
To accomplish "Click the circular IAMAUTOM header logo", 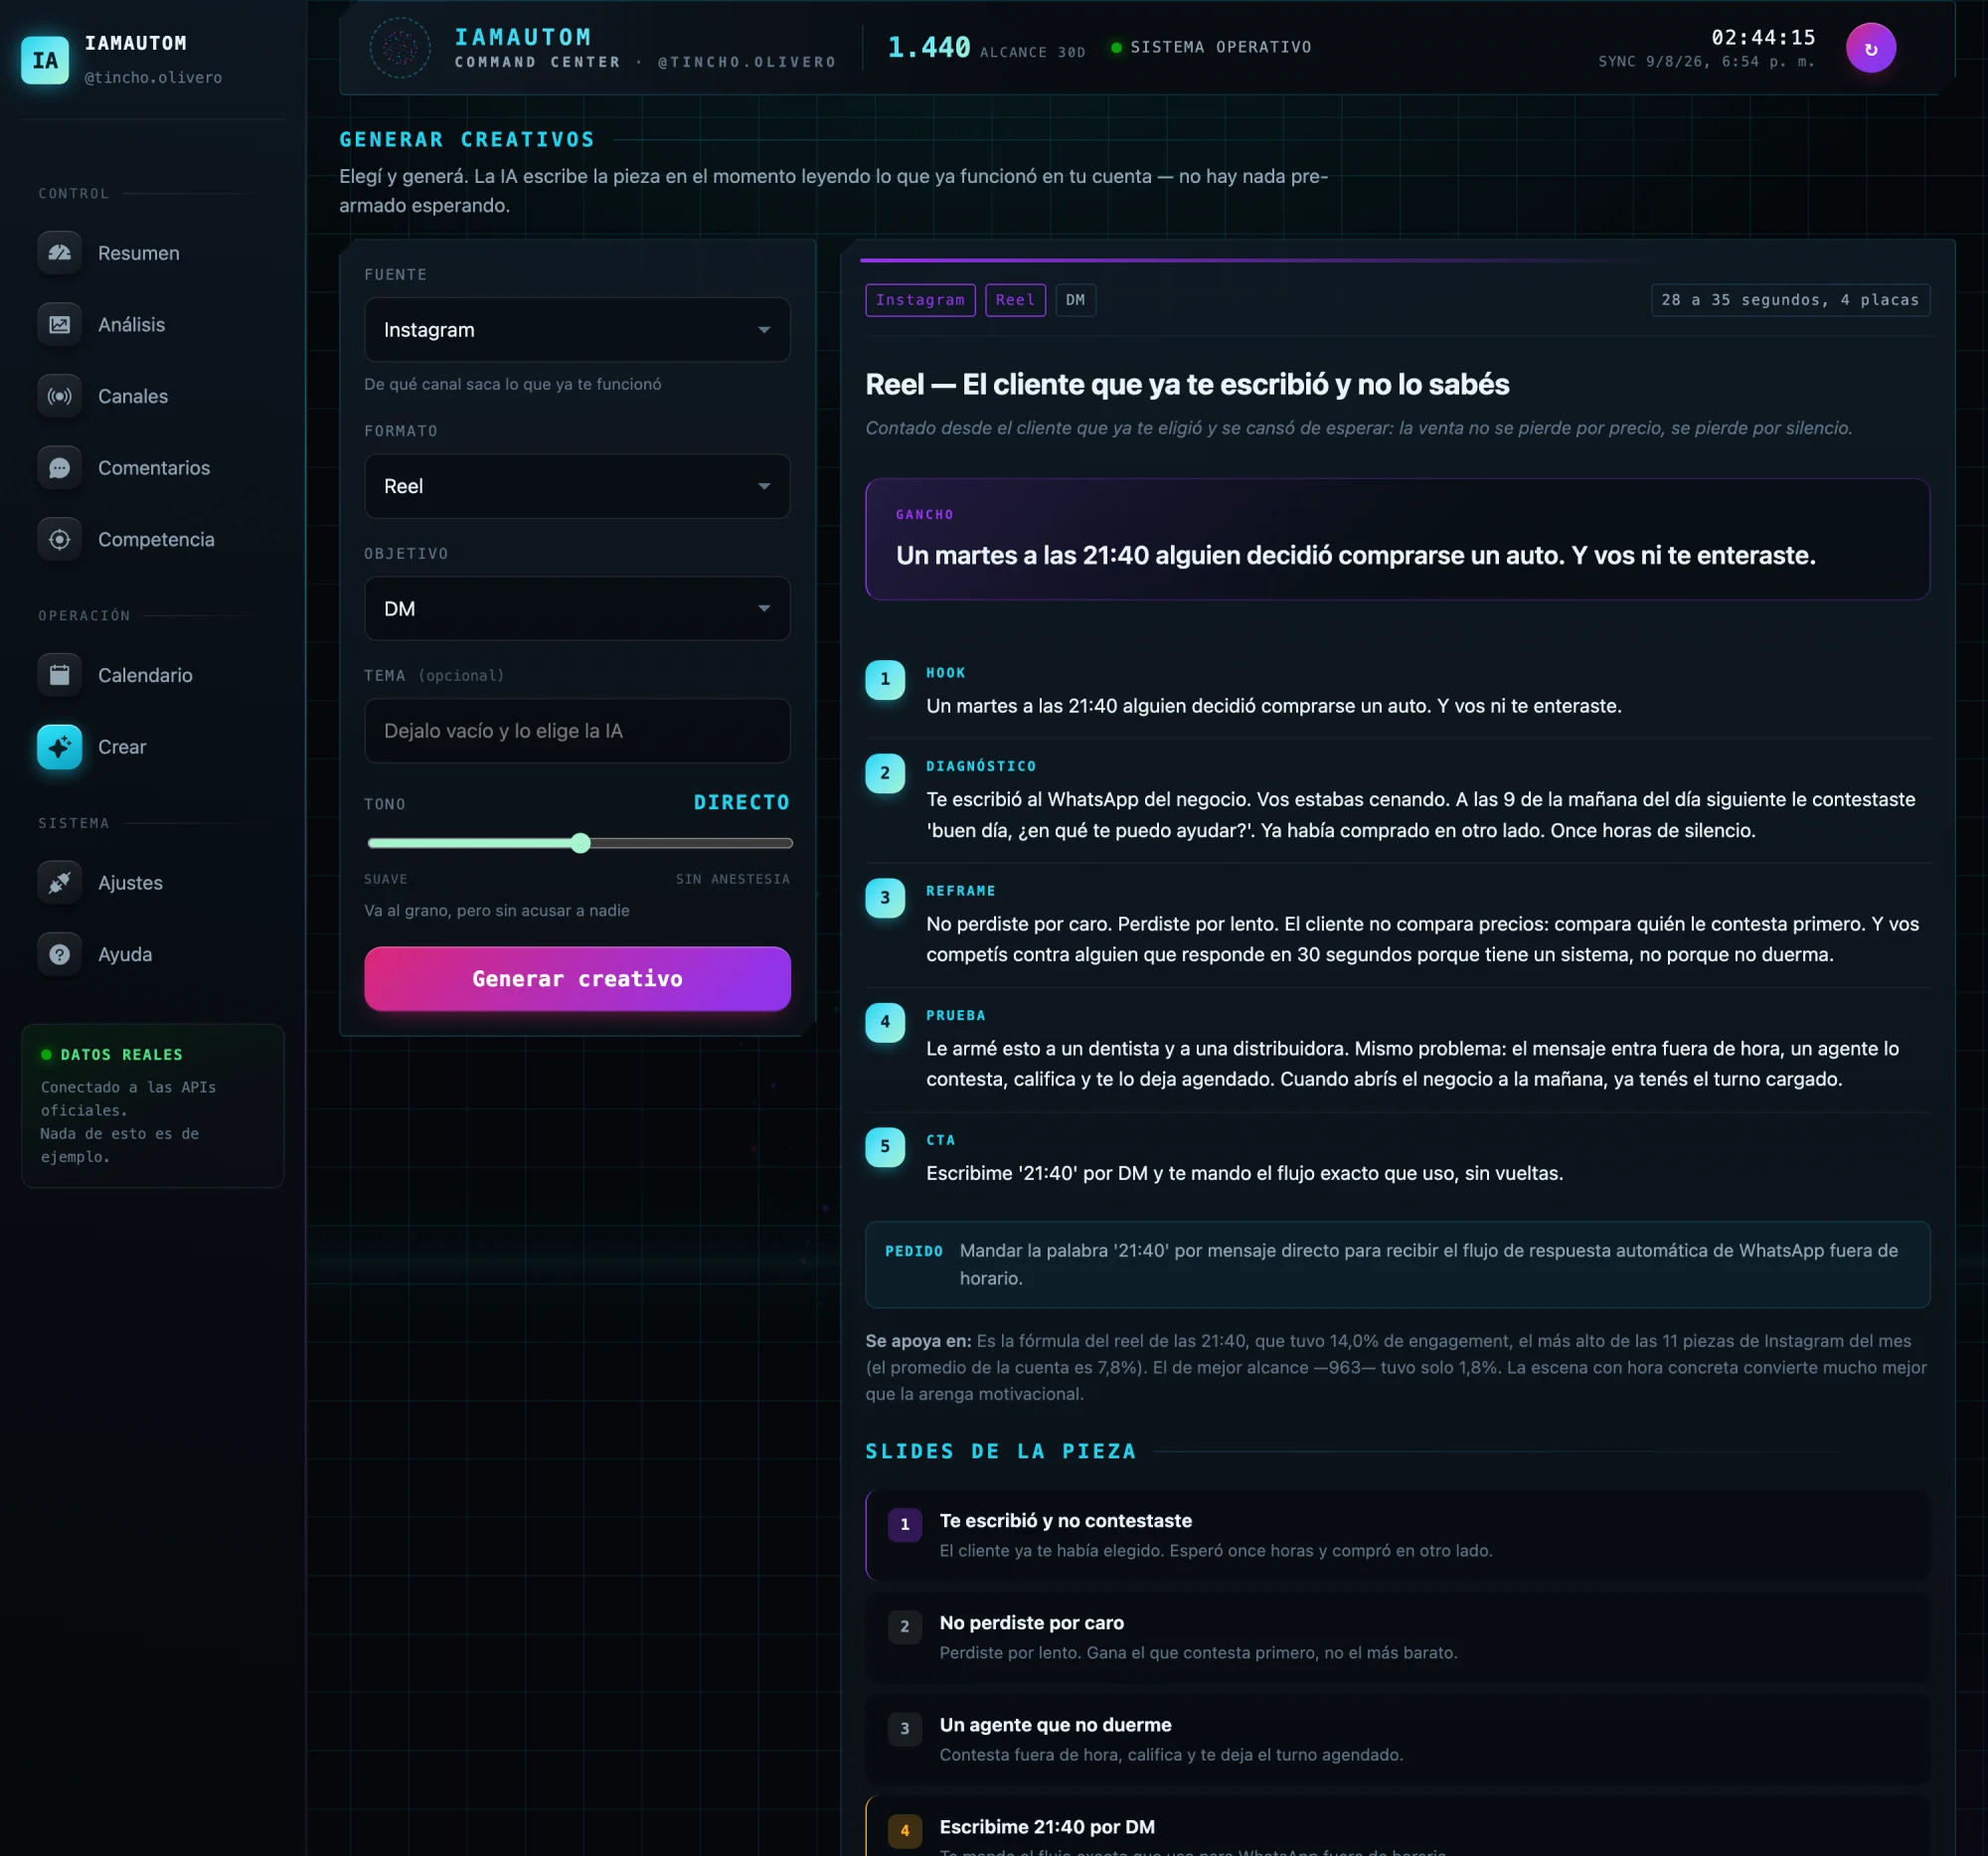I will 400,47.
